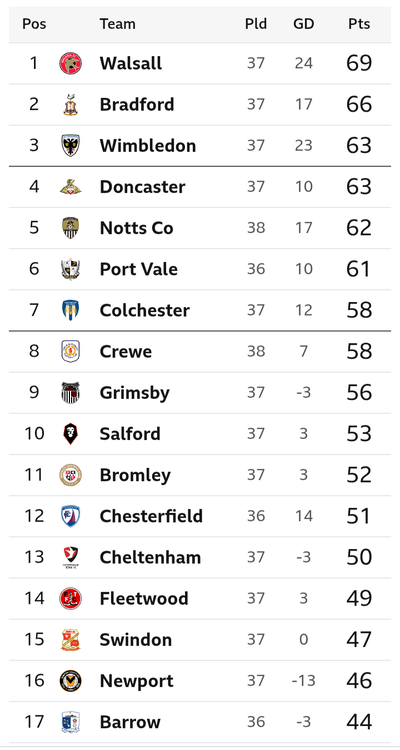Click the Port Vale crest icon
The width and height of the screenshot is (400, 750).
pyautogui.click(x=70, y=269)
